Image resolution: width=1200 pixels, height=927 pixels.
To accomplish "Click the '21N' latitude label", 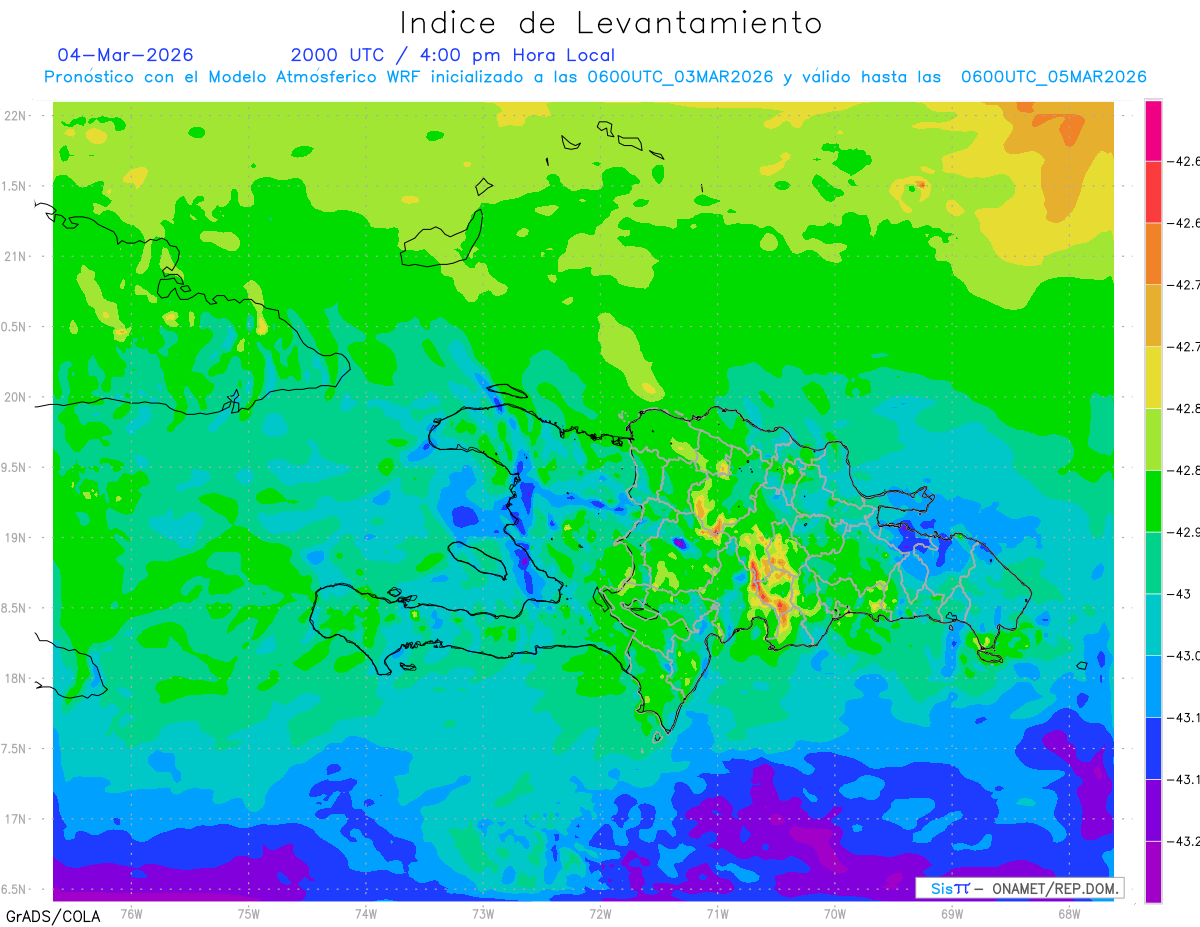I will click(x=16, y=256).
